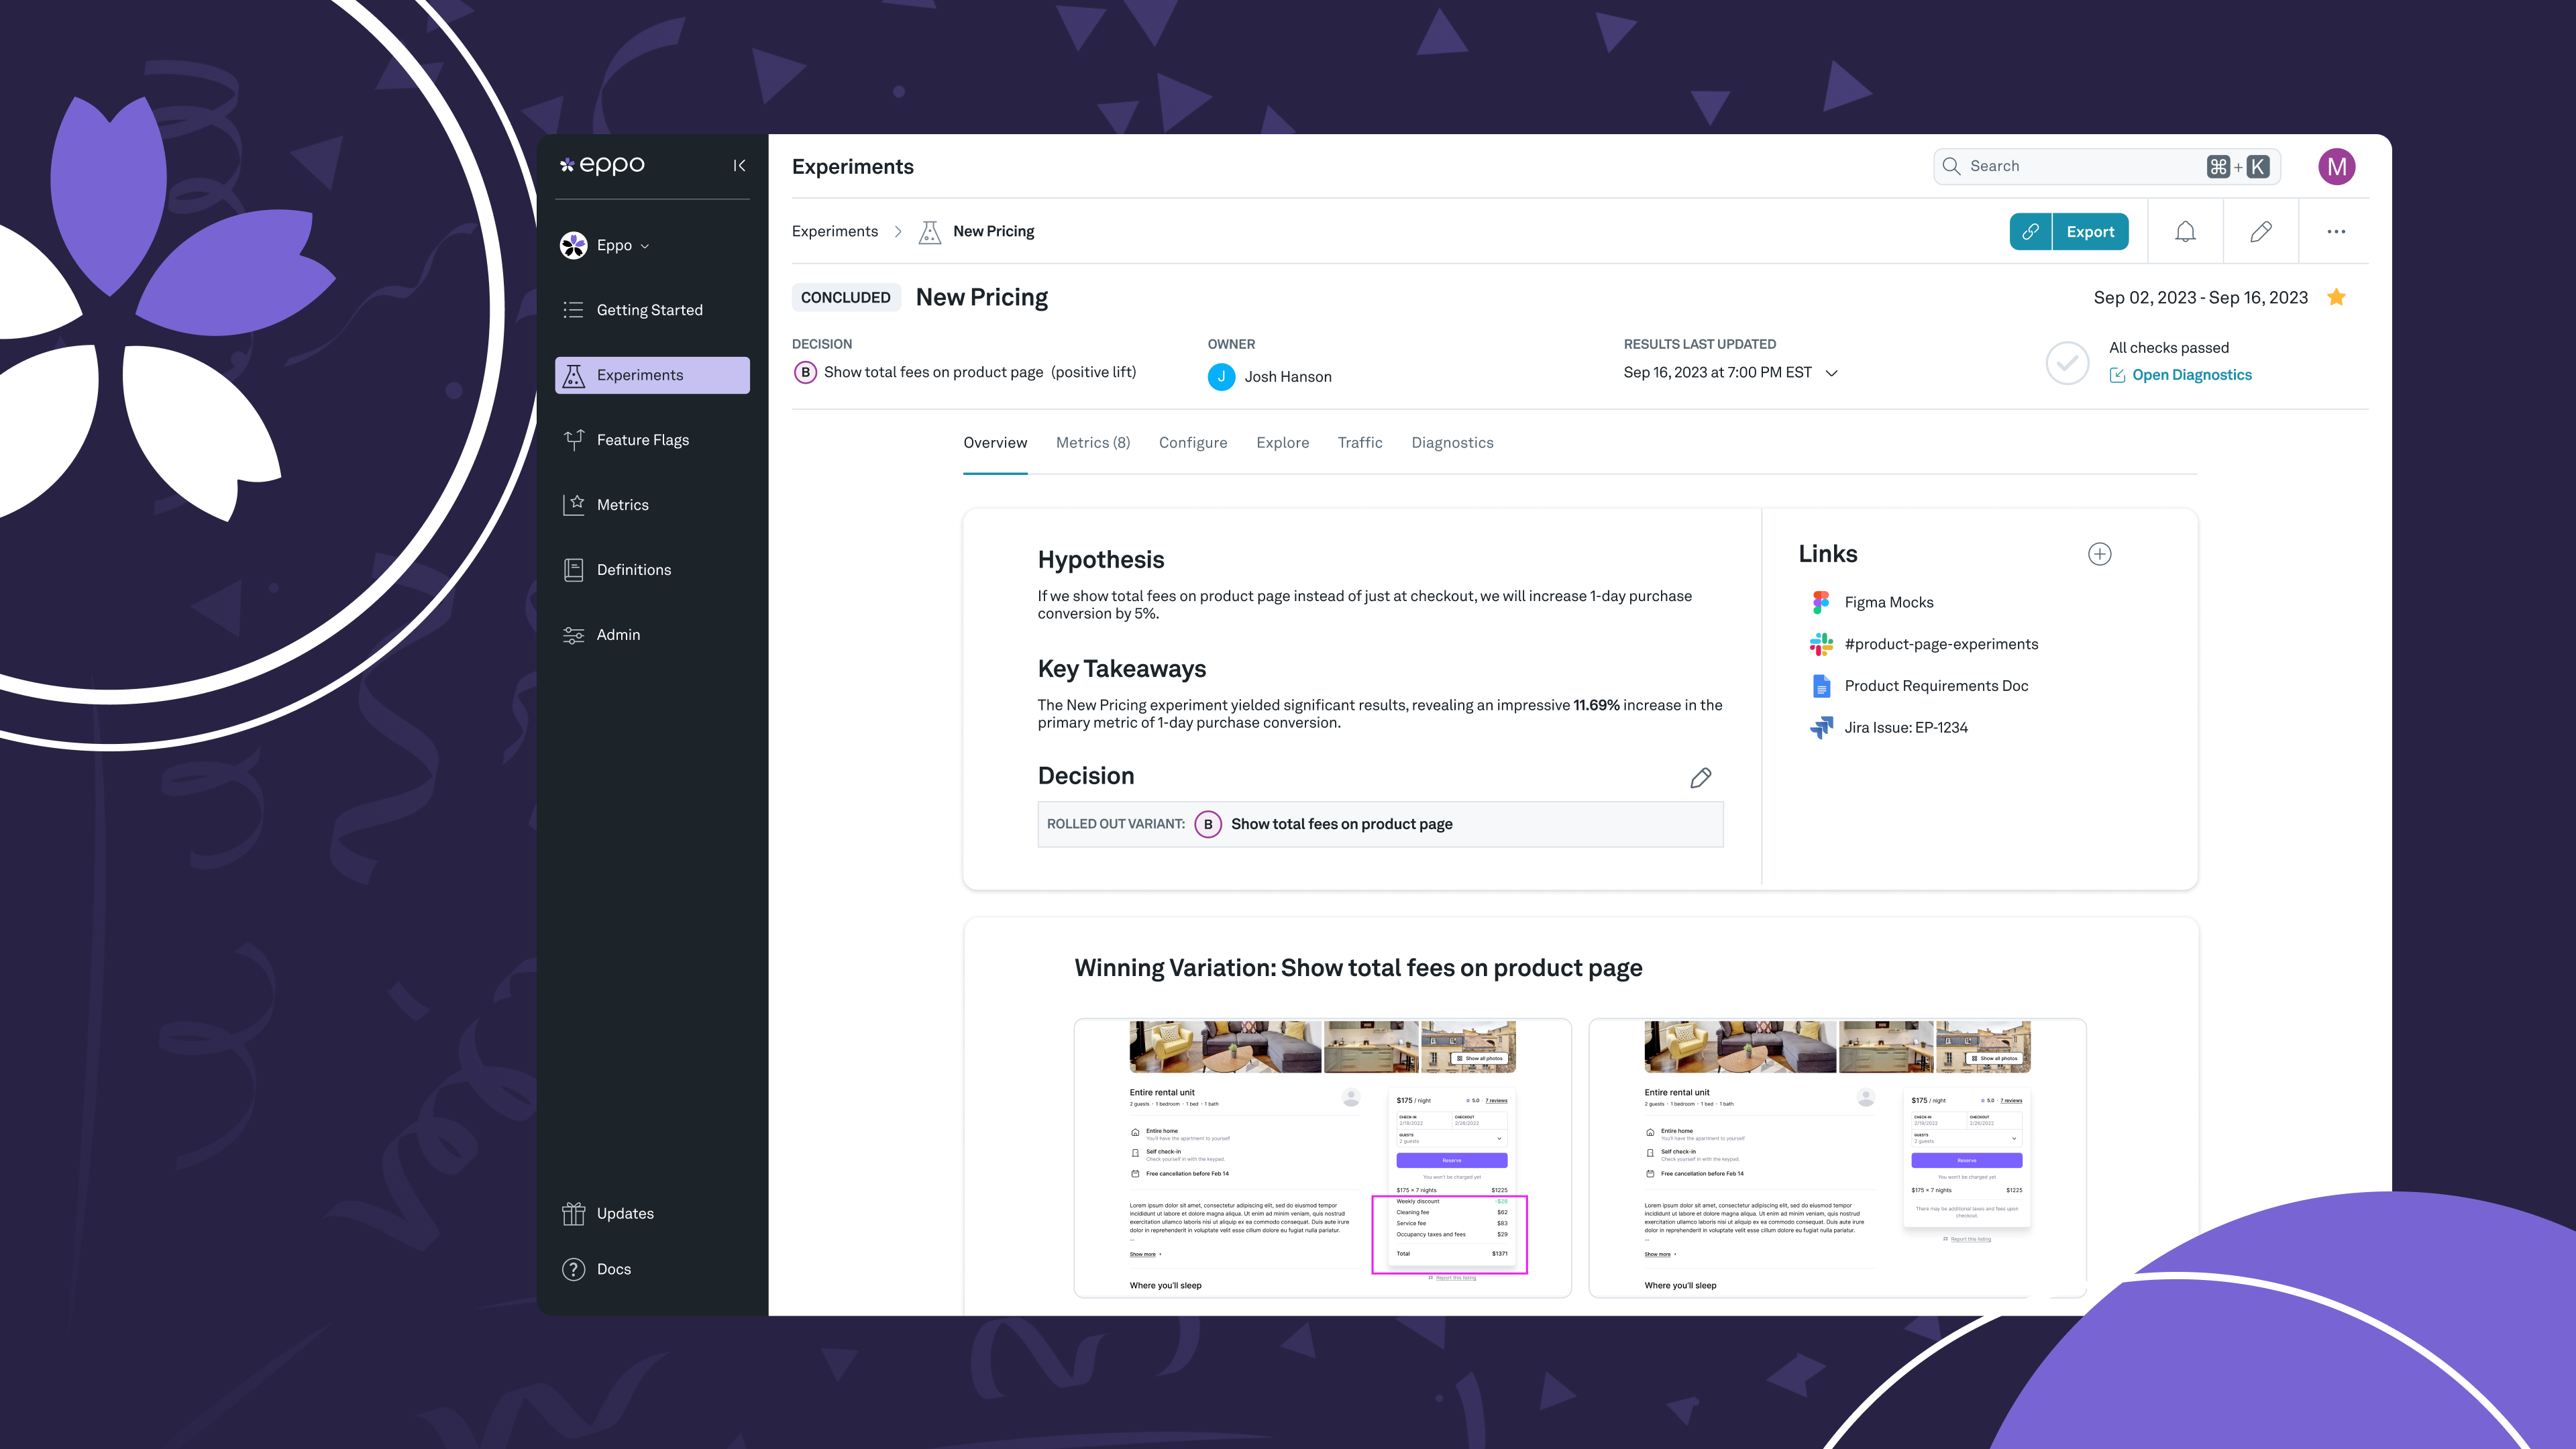Open the results last updated date dropdown
Image resolution: width=2576 pixels, height=1449 pixels.
click(x=1831, y=372)
